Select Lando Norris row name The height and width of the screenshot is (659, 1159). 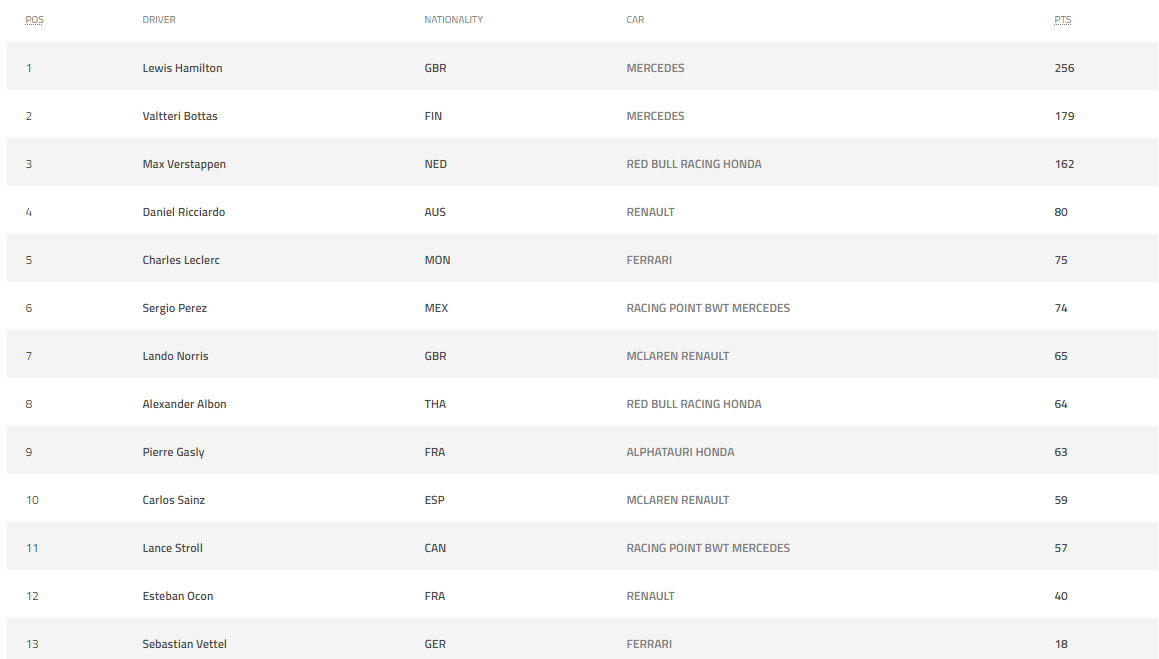[x=175, y=356]
